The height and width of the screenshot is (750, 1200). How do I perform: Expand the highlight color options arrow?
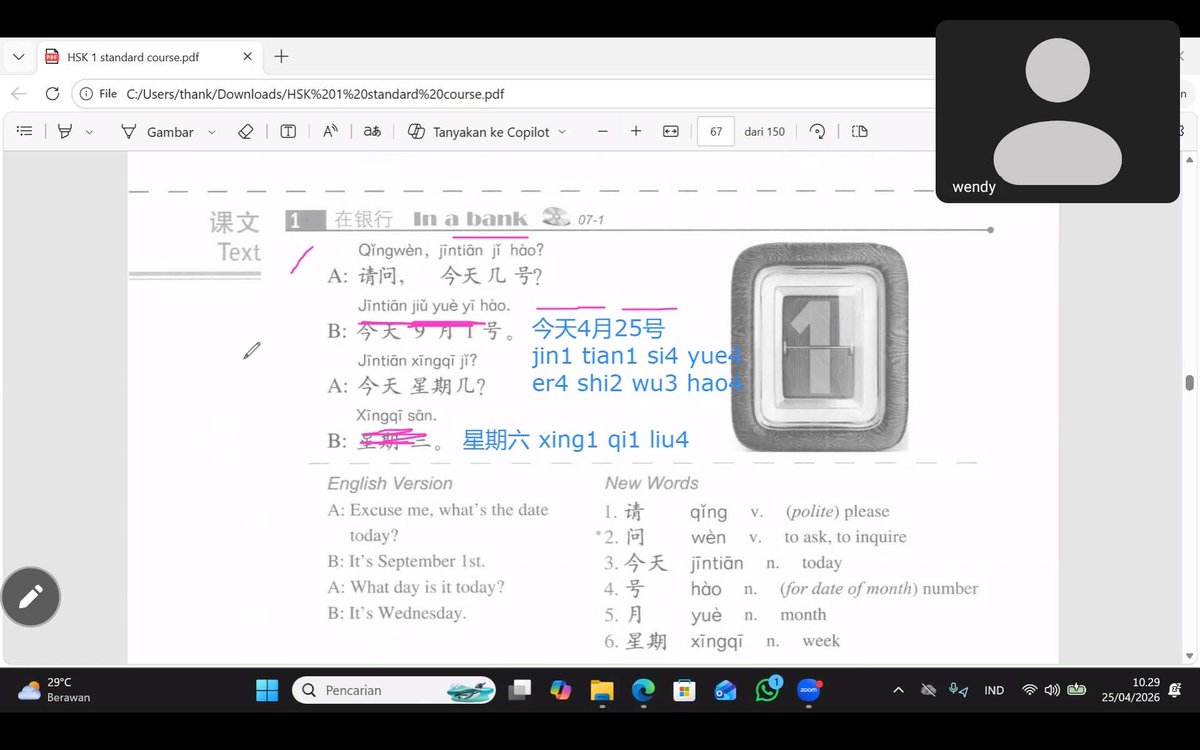(x=89, y=132)
